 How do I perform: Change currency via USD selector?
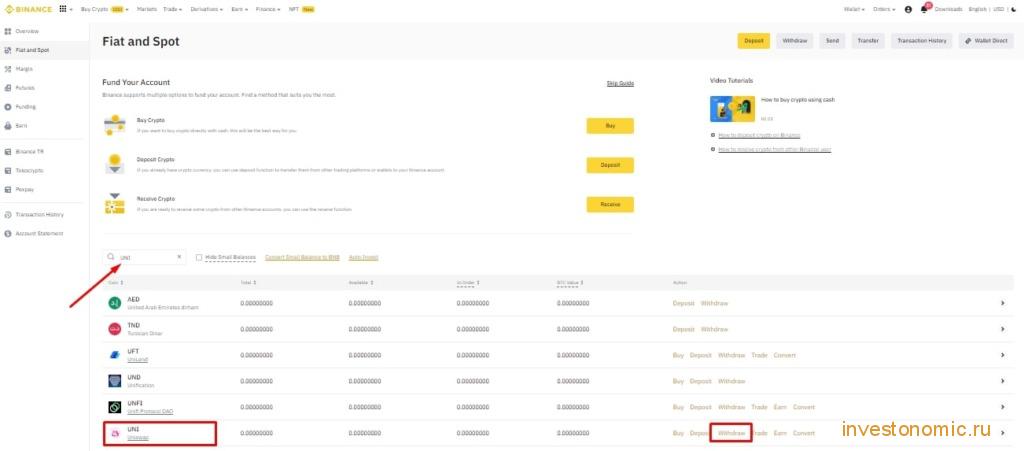pos(999,9)
